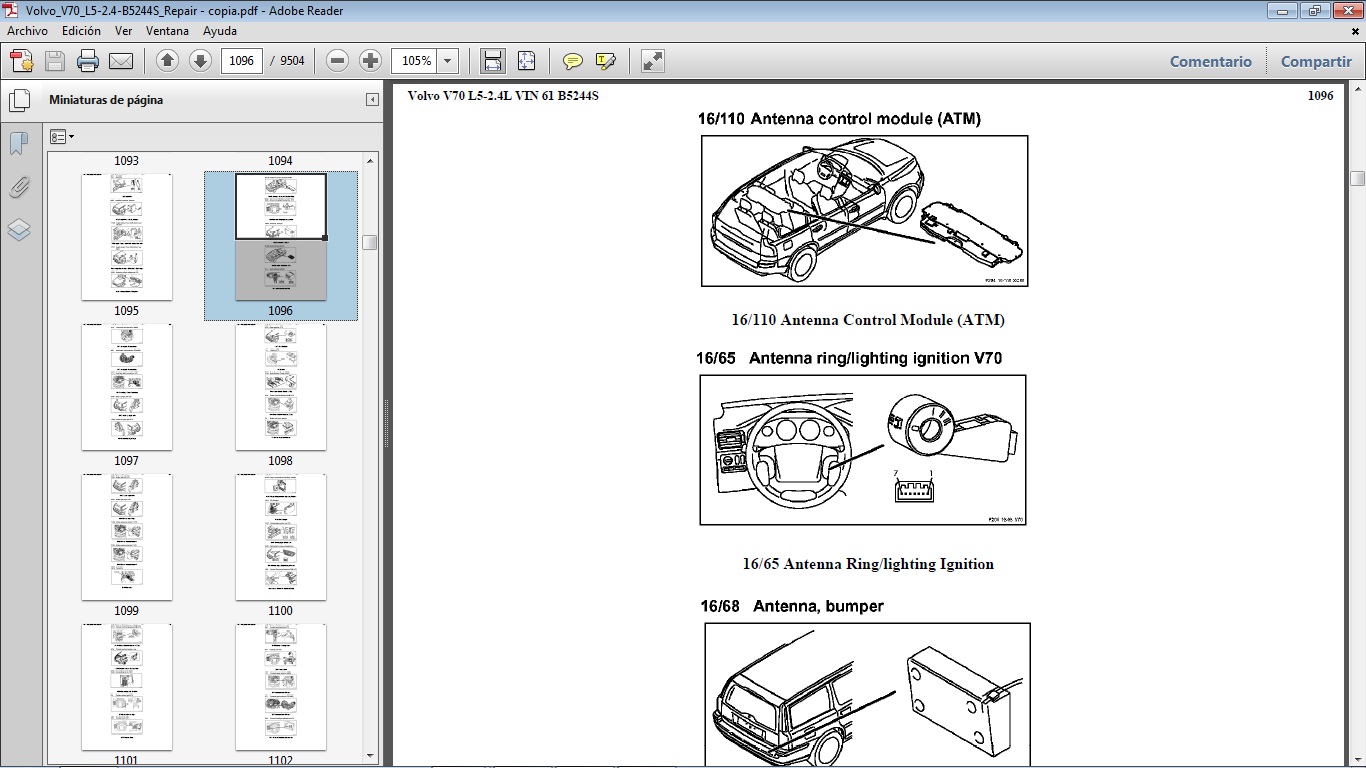
Task: Select the fit one full page icon
Action: [526, 61]
